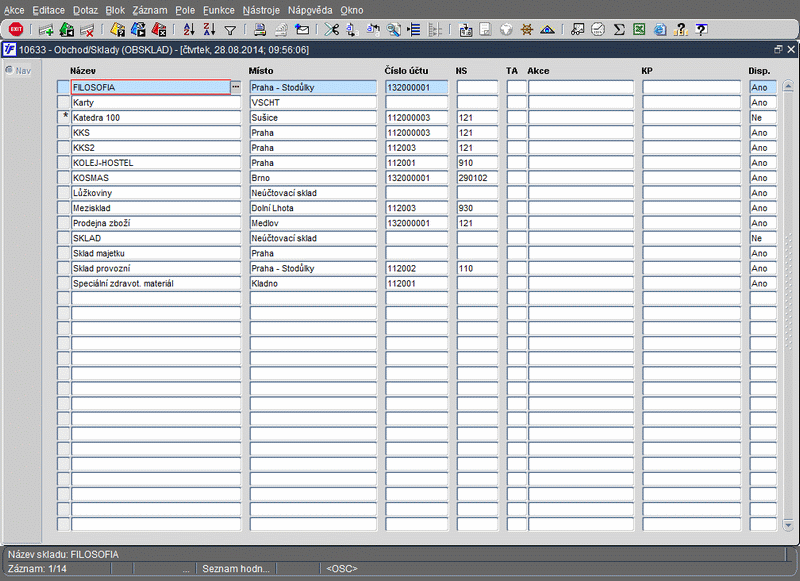Click account 112002 in Sklad provozní row
This screenshot has width=800, height=581.
(x=416, y=268)
